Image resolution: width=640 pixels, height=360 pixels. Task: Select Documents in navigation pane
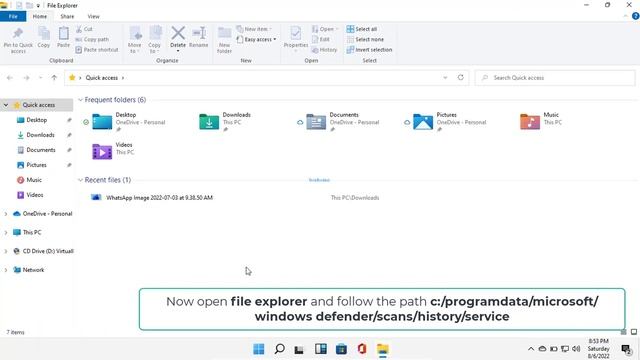pyautogui.click(x=40, y=150)
